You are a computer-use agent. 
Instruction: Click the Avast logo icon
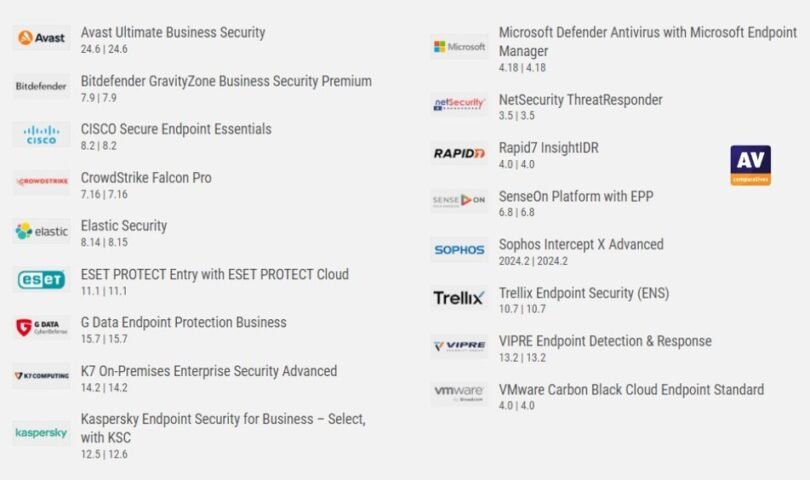(42, 38)
